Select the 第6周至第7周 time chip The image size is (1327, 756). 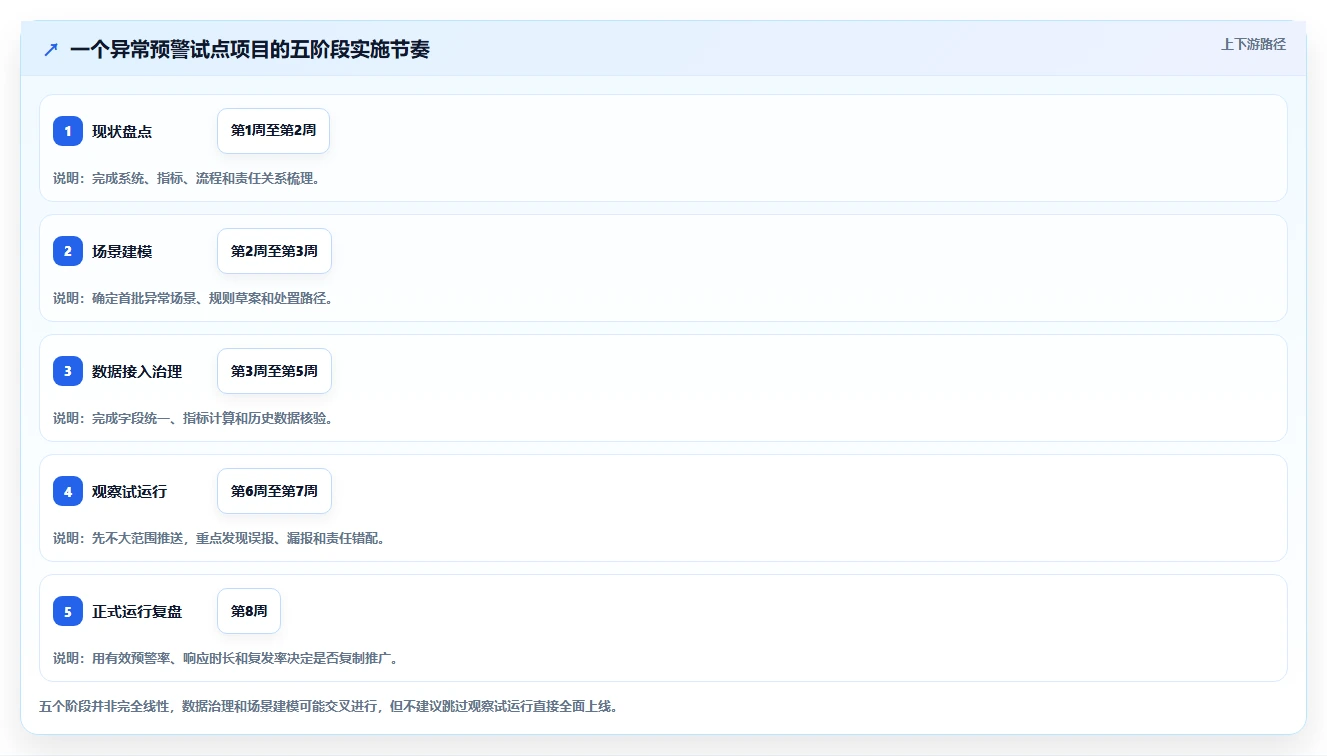[x=274, y=491]
